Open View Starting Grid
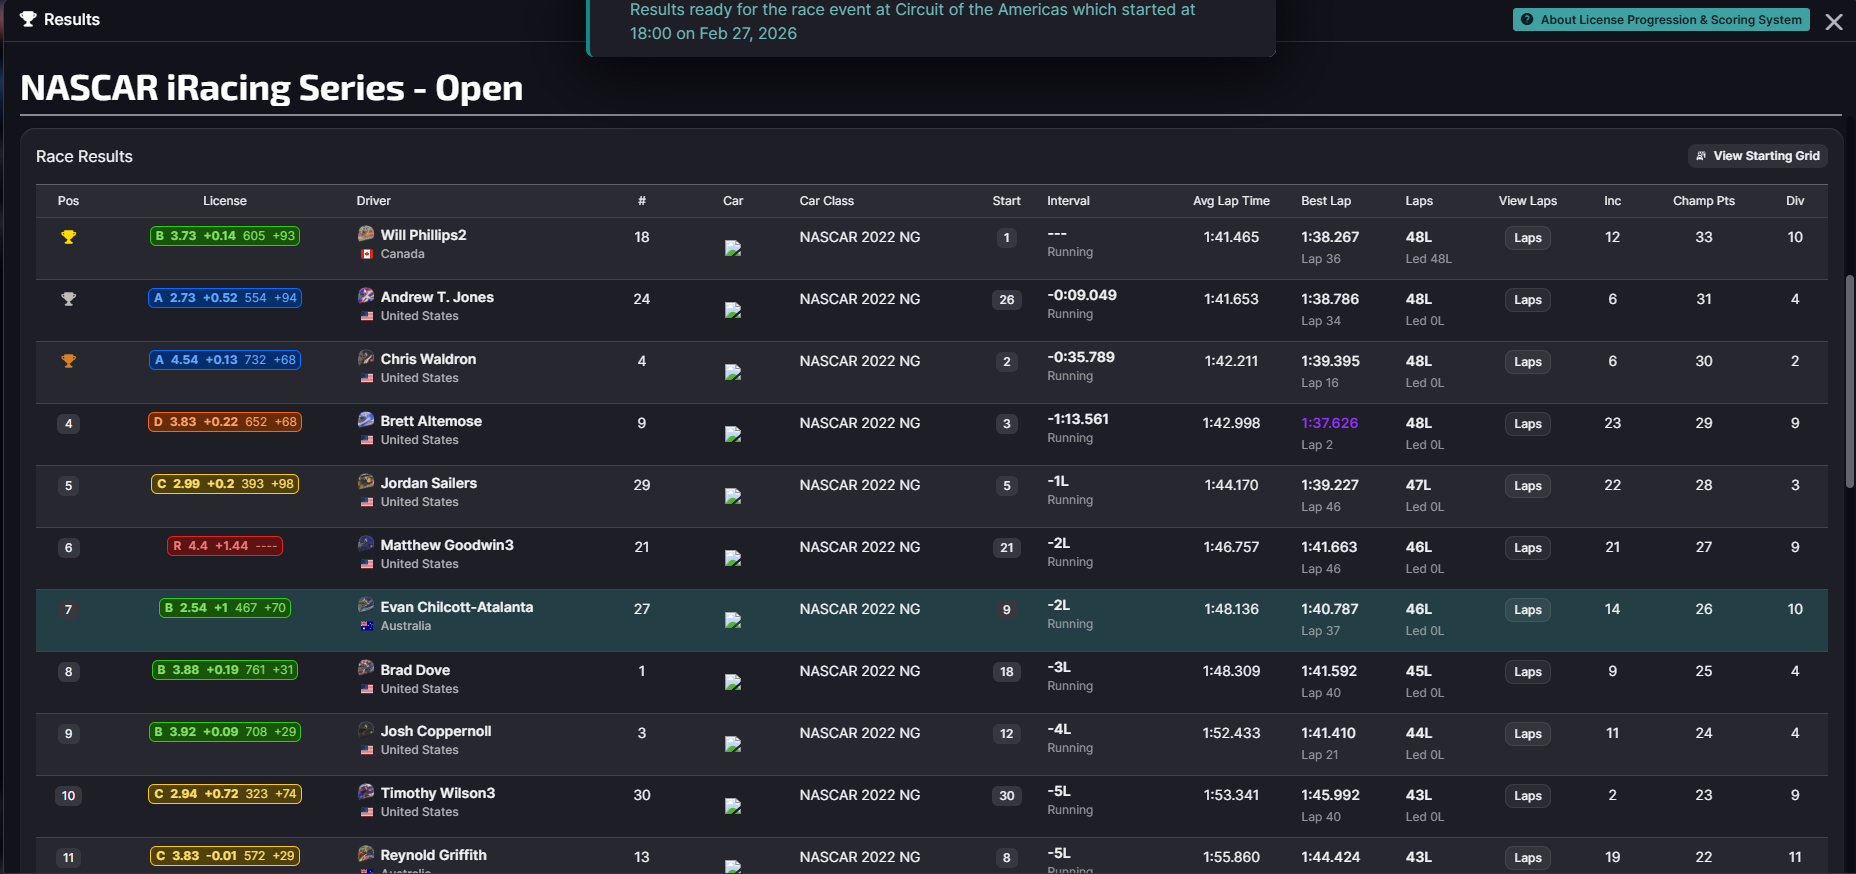The width and height of the screenshot is (1856, 874). (x=1757, y=156)
